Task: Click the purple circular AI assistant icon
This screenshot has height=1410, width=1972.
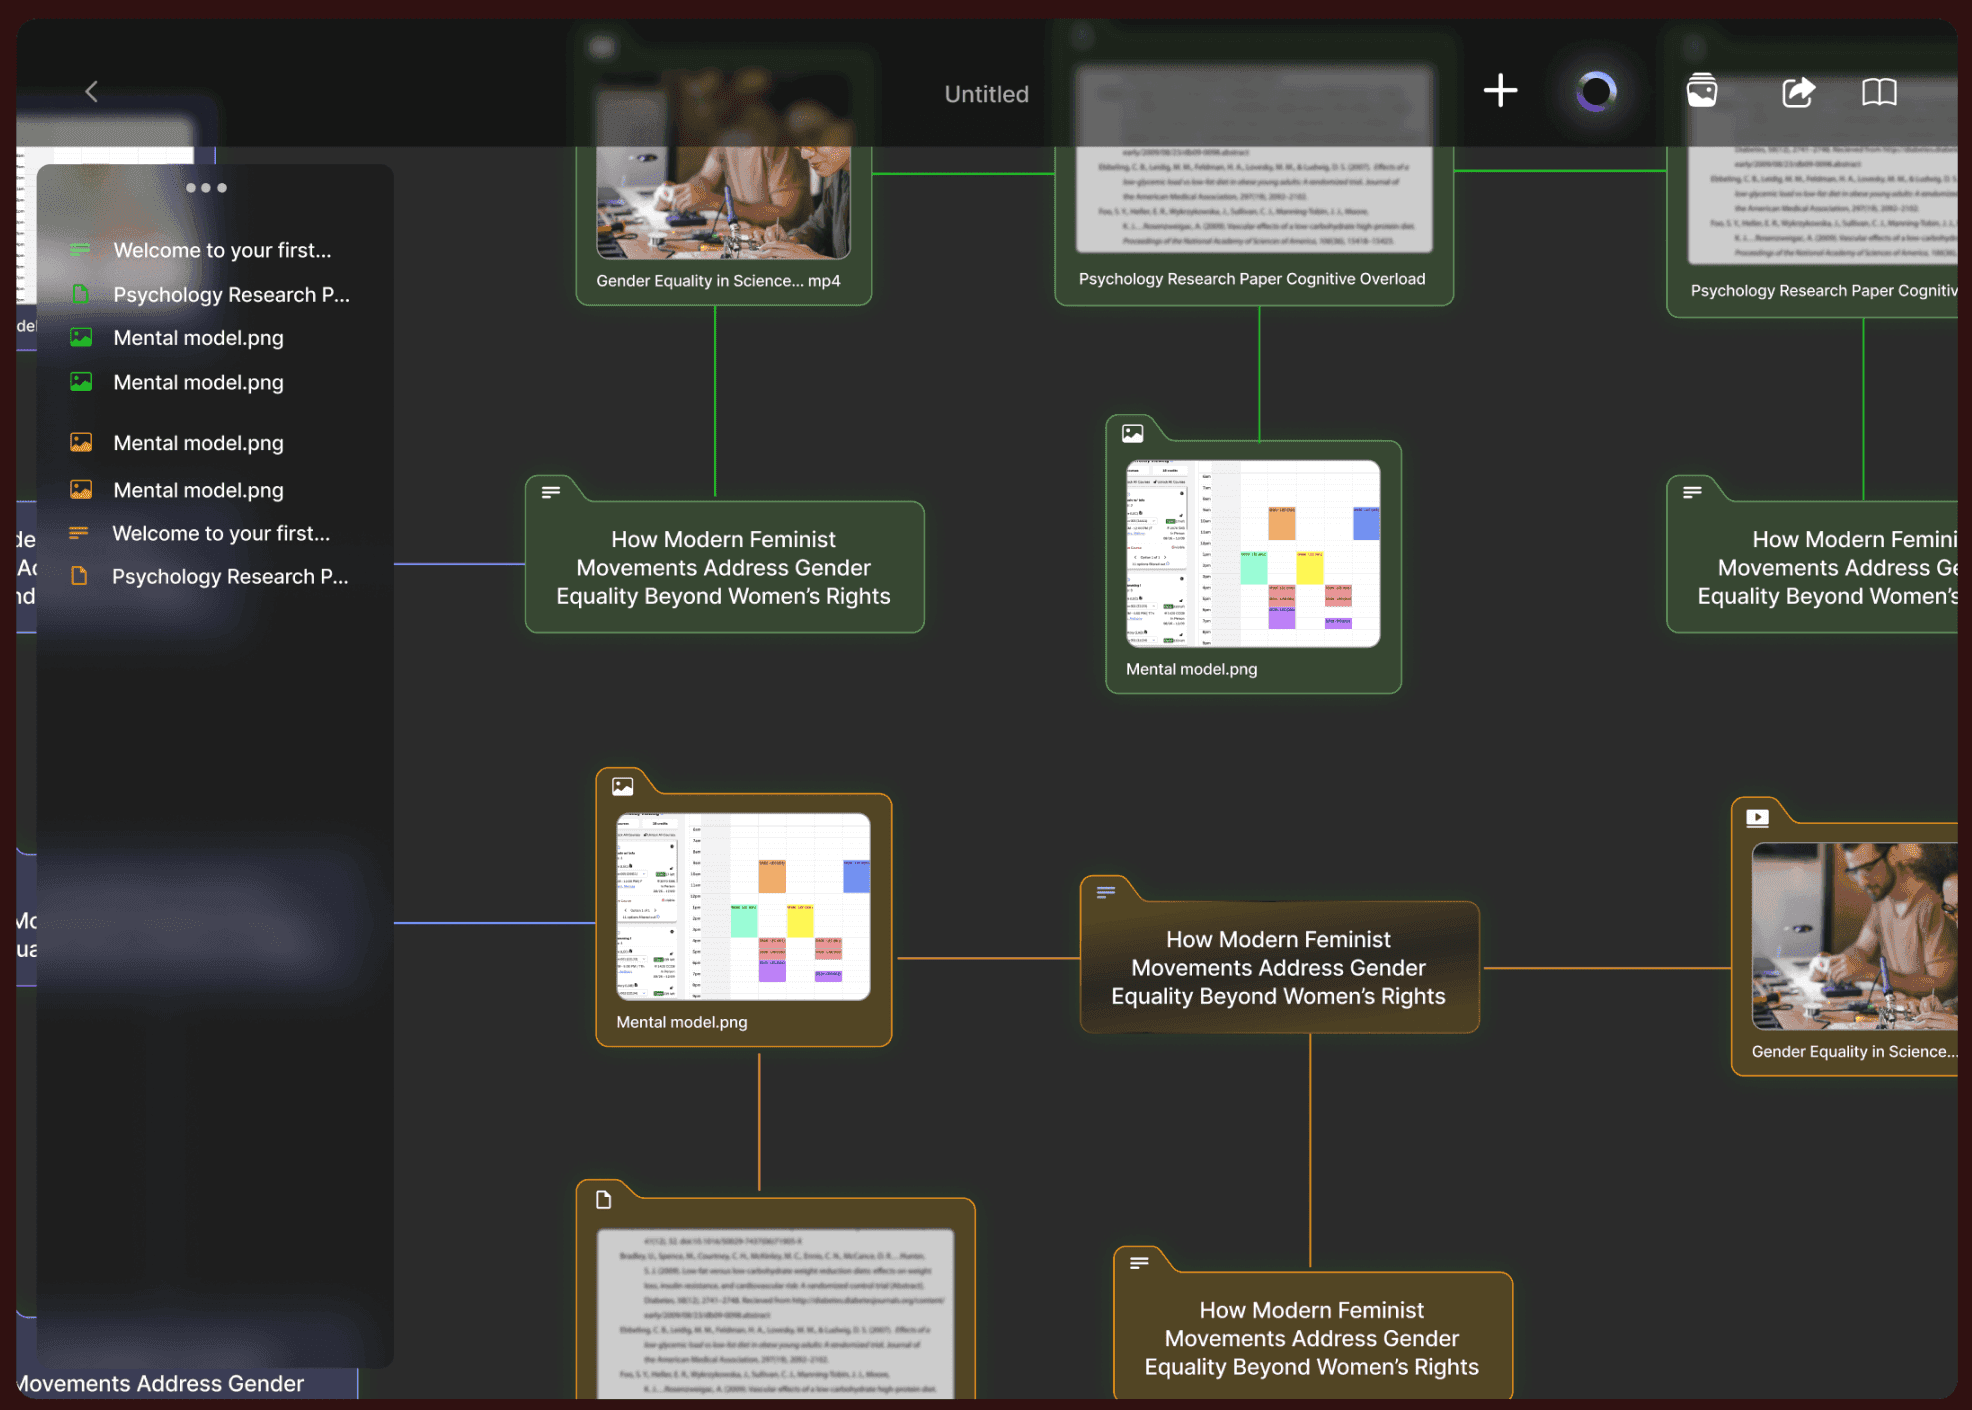Action: [x=1596, y=92]
